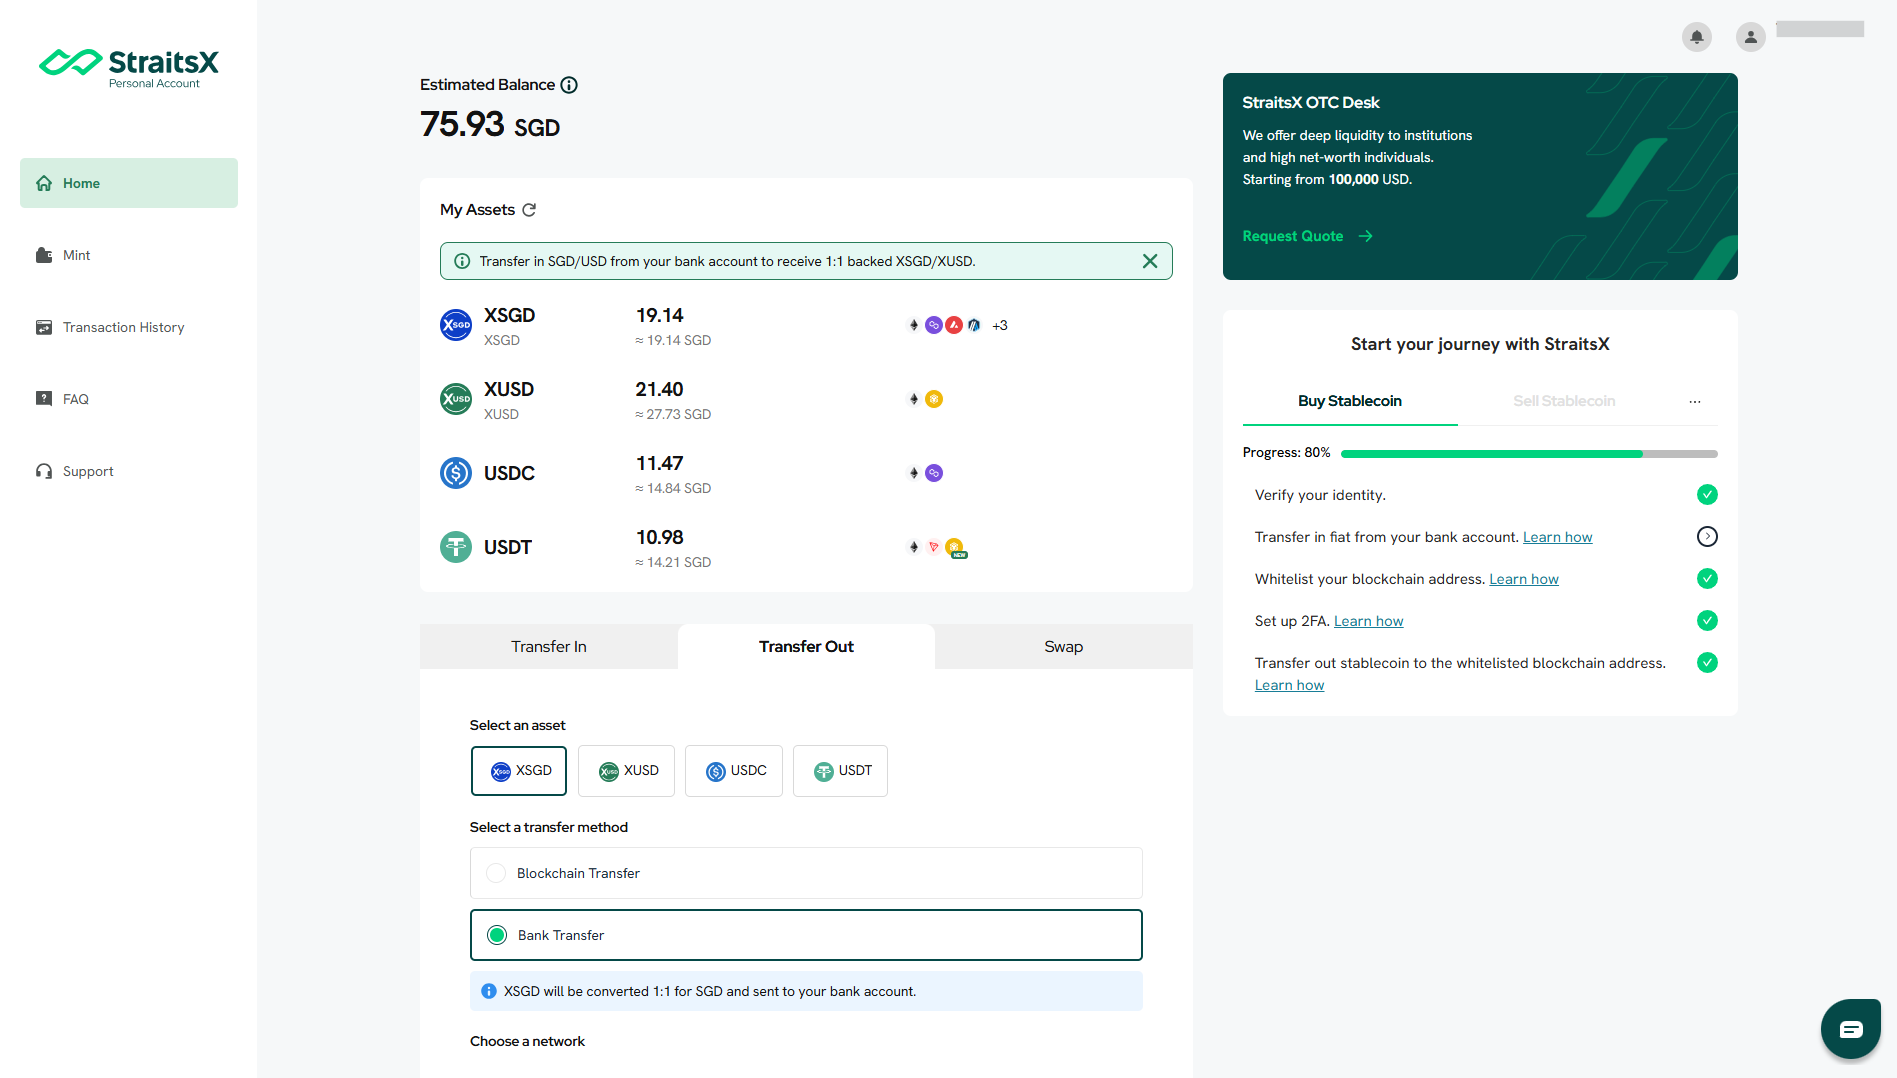Image resolution: width=1897 pixels, height=1078 pixels.
Task: Choose the Bank Transfer radio option
Action: (806, 935)
